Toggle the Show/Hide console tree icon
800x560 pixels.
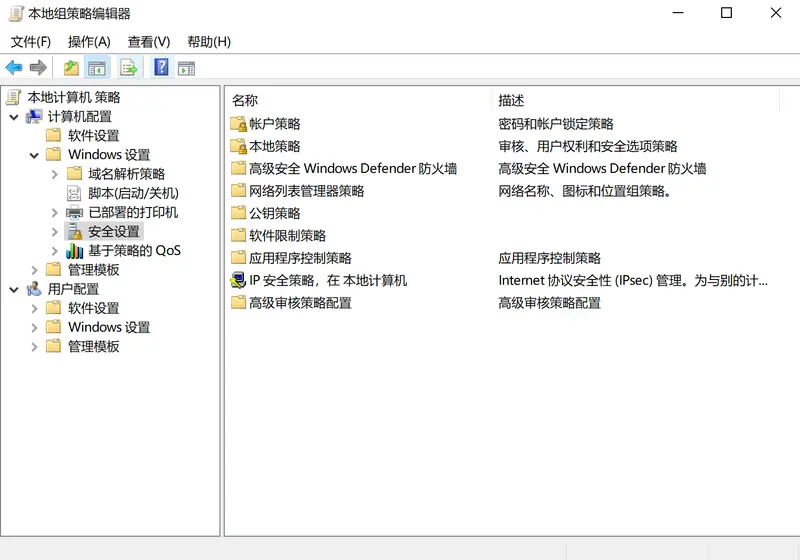pos(96,67)
